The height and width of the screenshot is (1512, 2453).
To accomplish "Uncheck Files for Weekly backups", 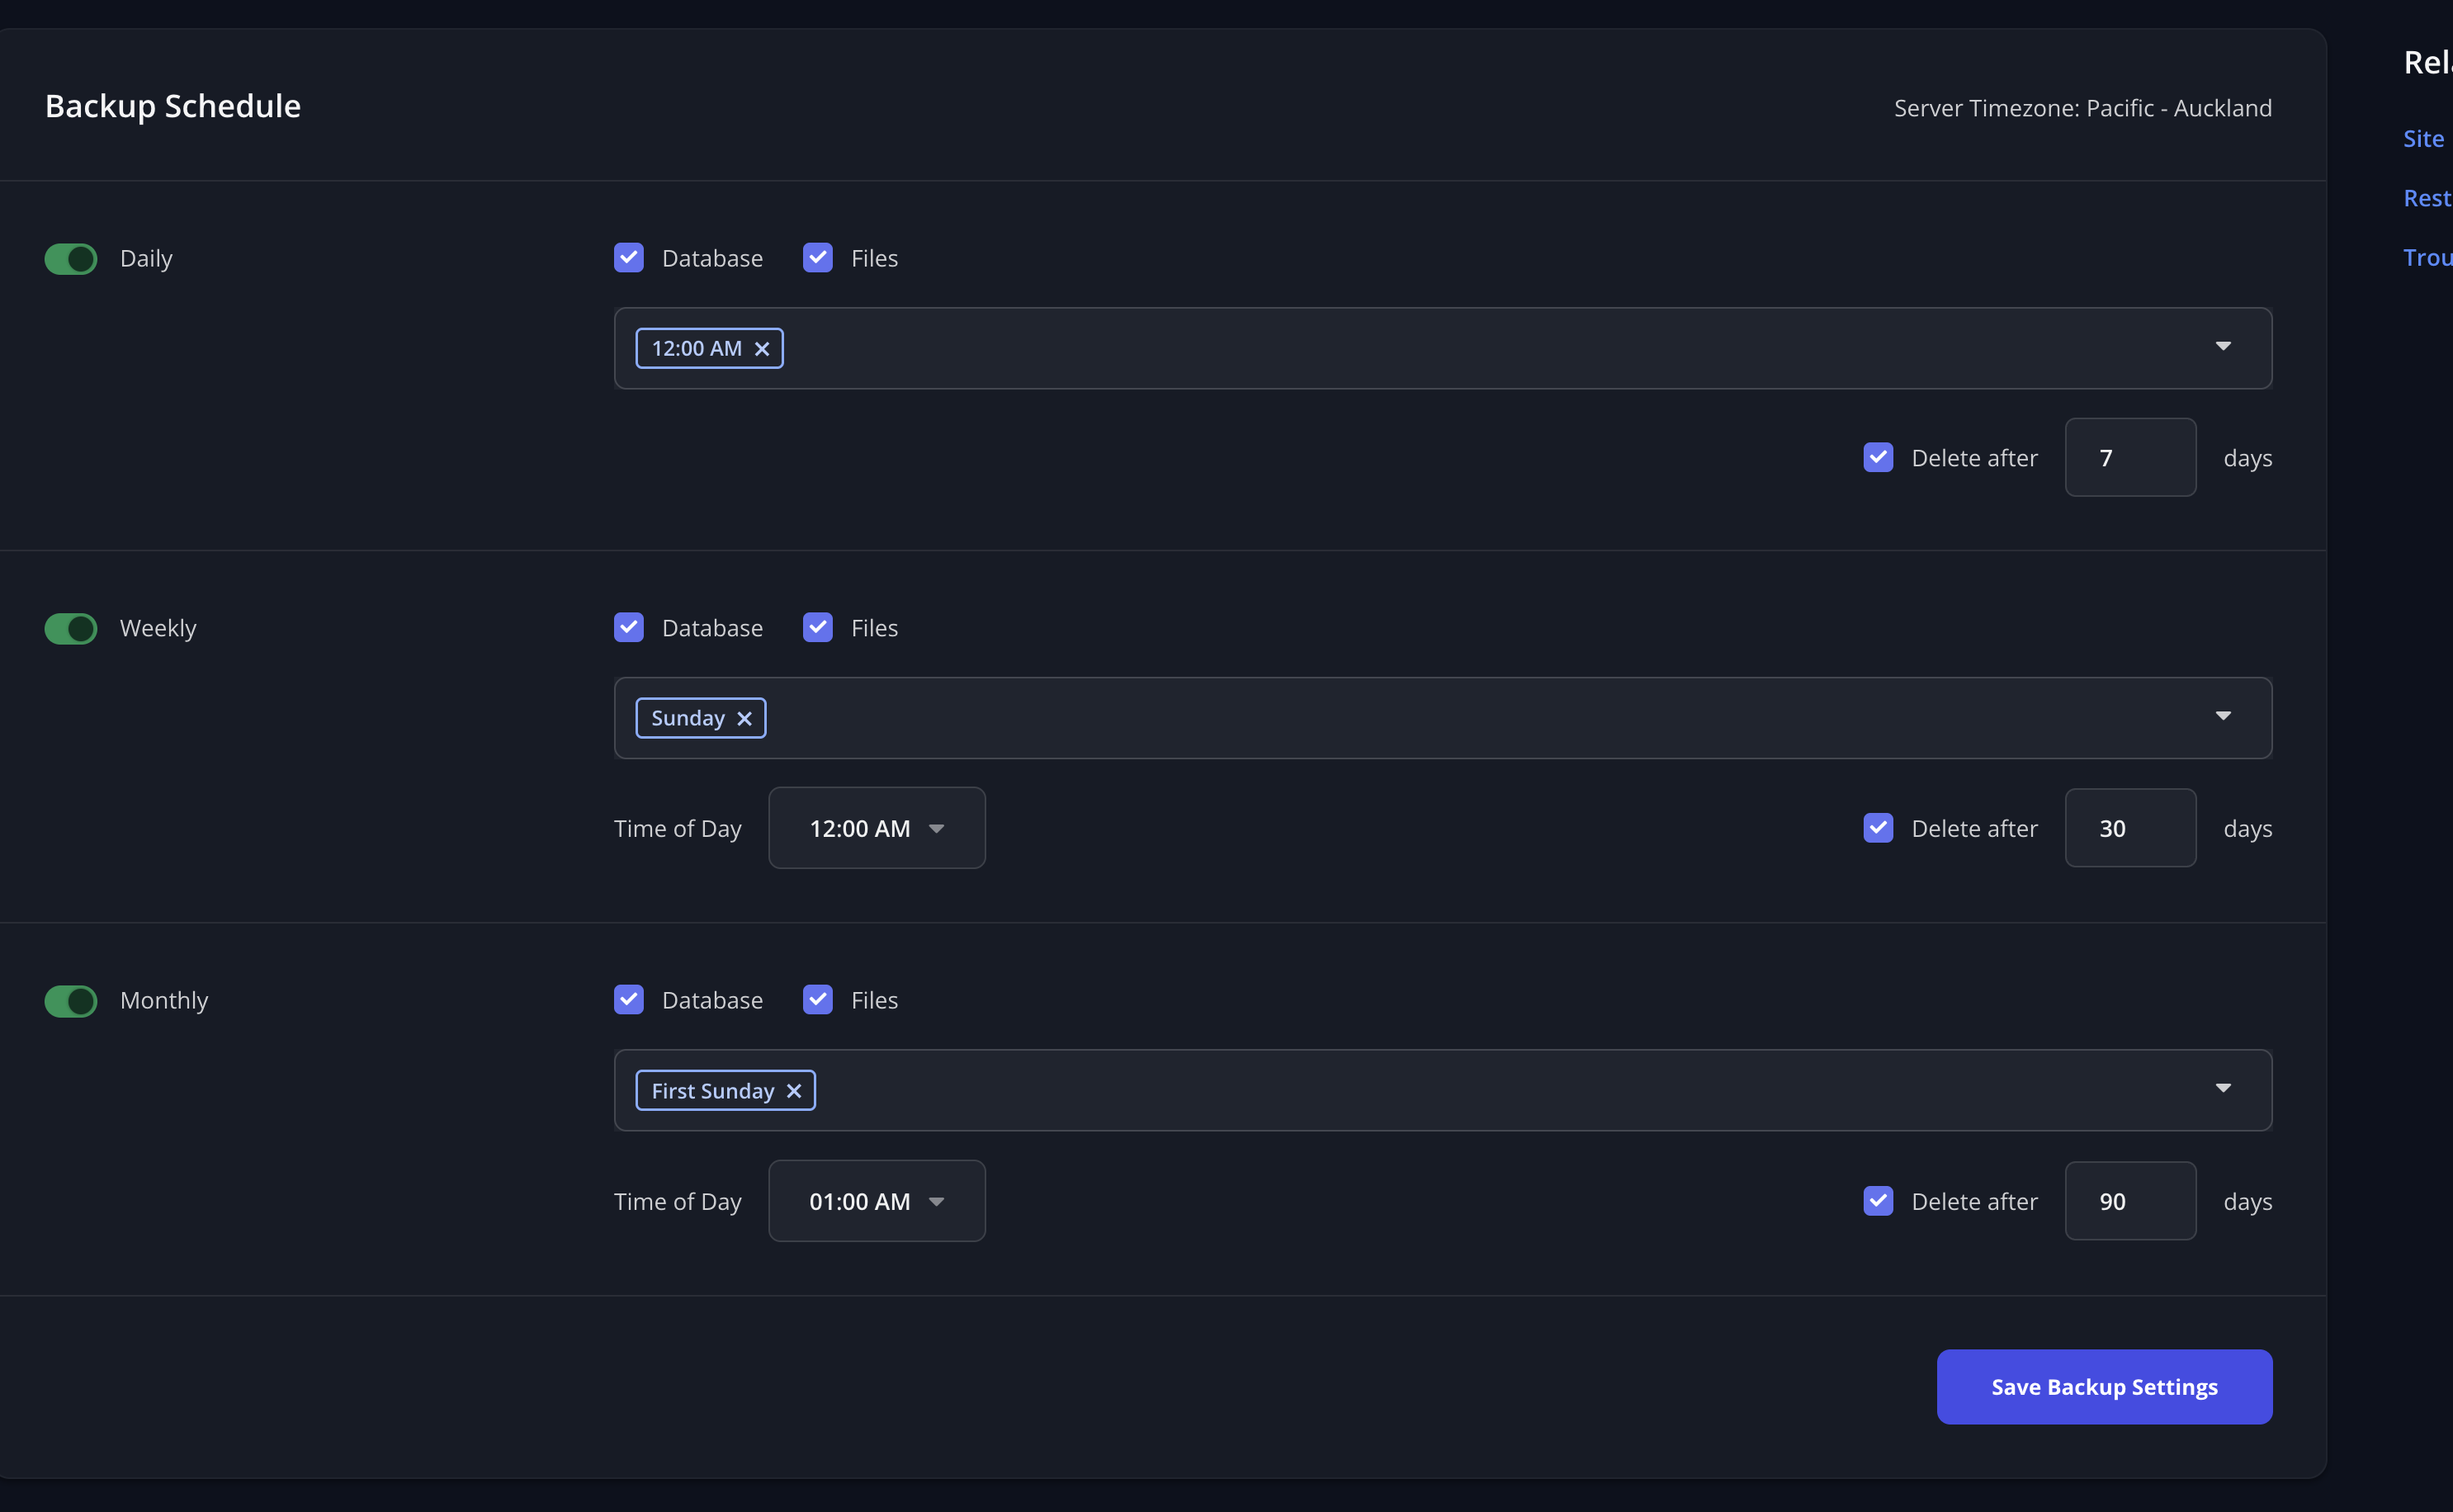I will click(818, 628).
